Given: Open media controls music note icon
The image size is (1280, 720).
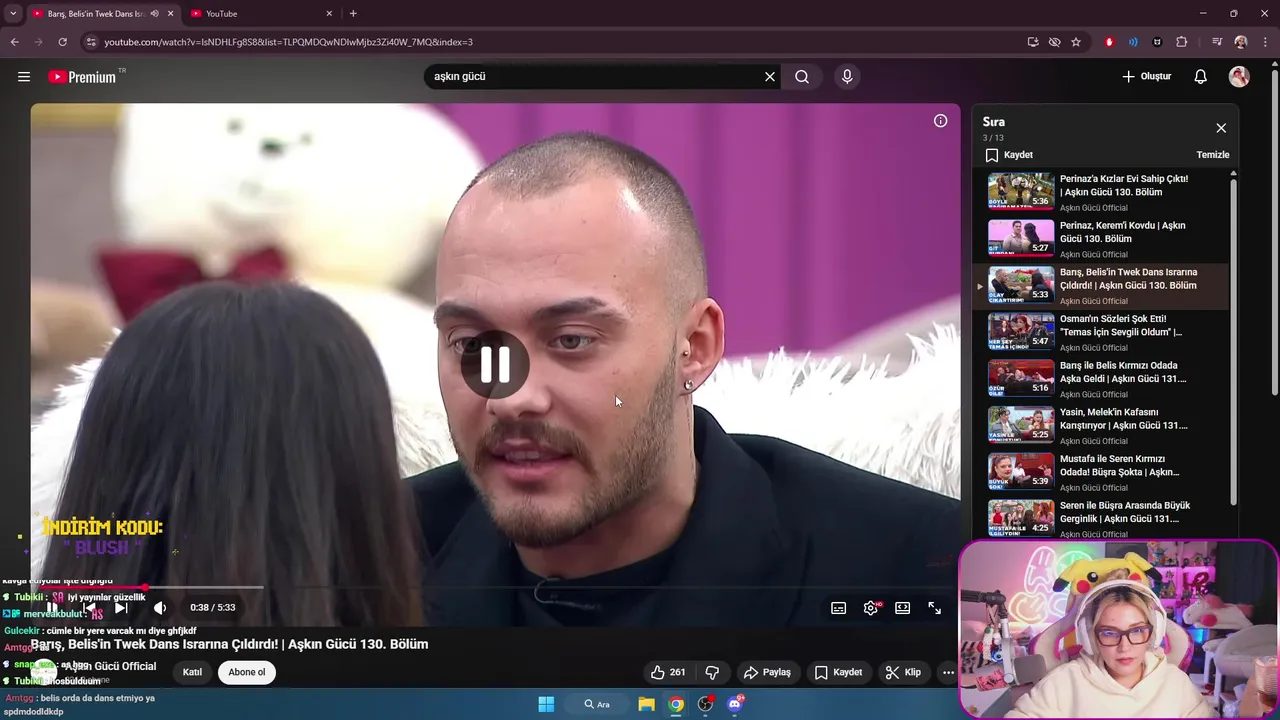Looking at the screenshot, I should (x=1217, y=42).
